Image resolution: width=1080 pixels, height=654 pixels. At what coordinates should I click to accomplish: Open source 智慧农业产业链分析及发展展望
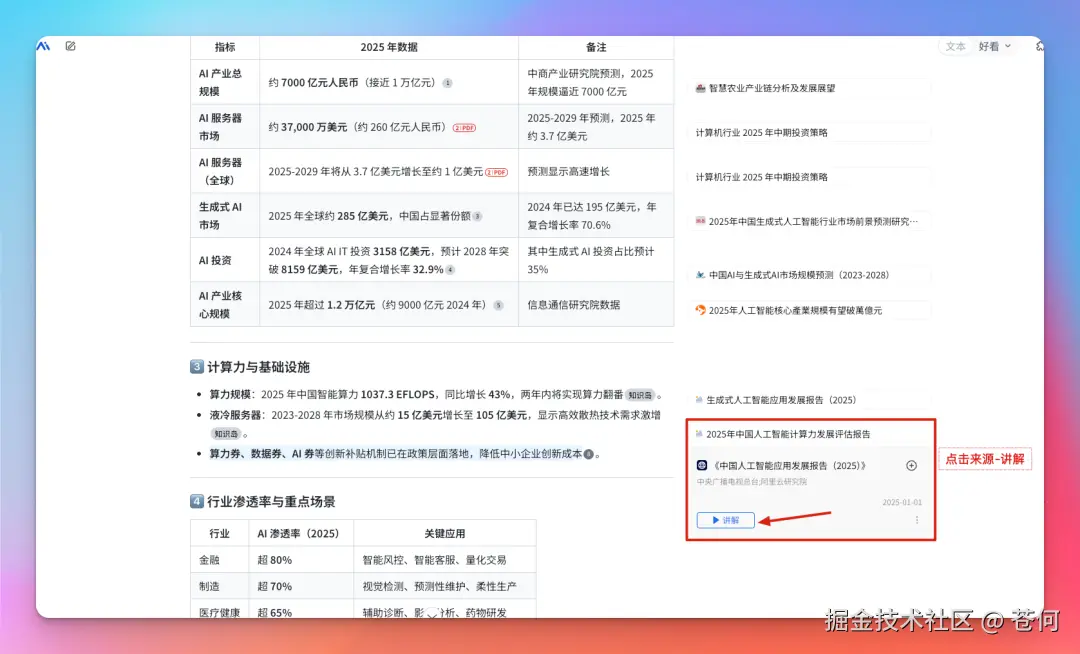pos(771,88)
